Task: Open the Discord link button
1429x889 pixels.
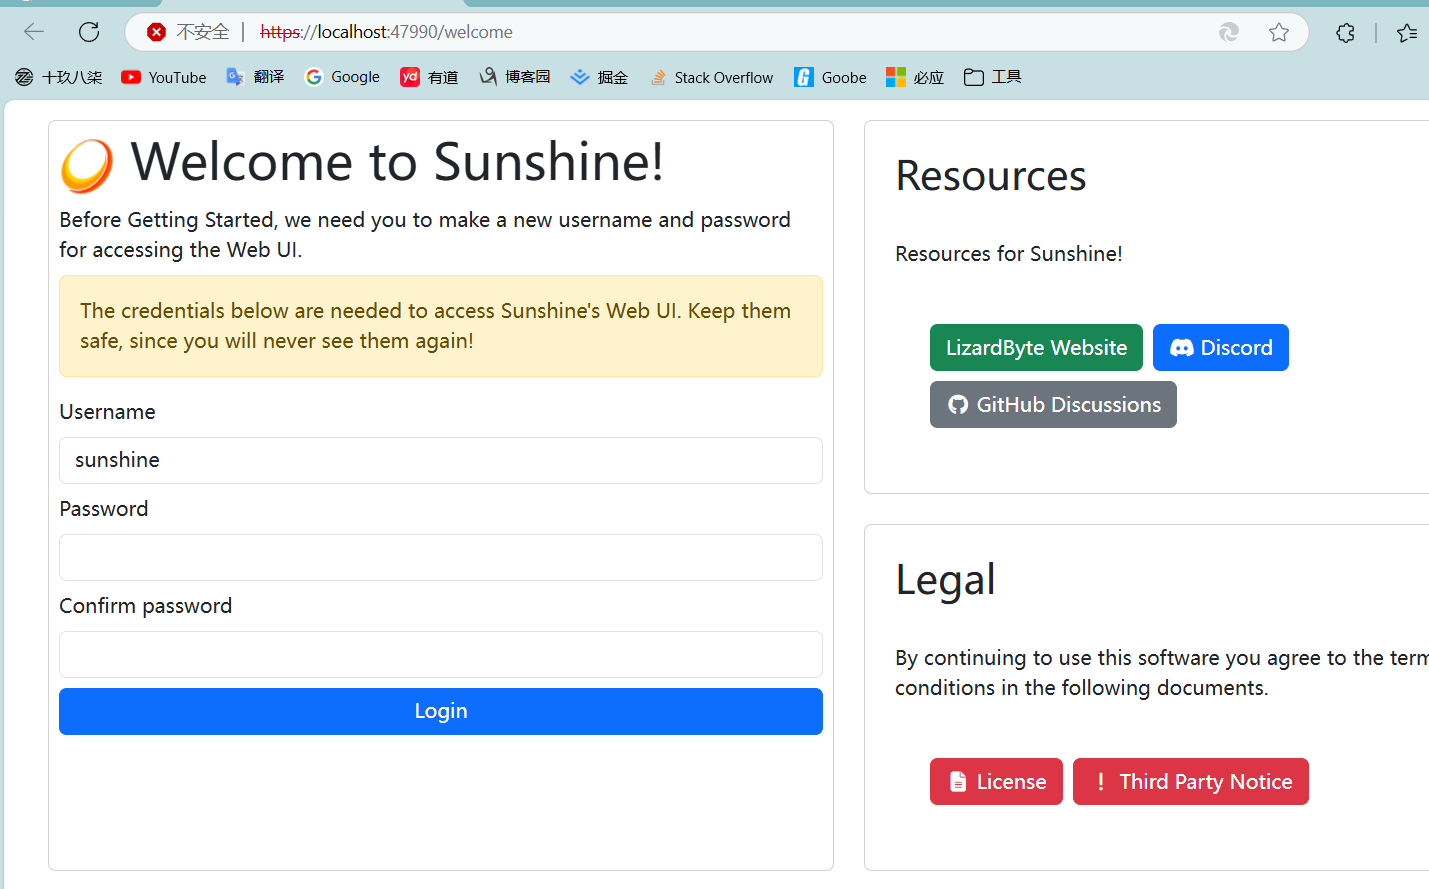Action: pyautogui.click(x=1220, y=347)
